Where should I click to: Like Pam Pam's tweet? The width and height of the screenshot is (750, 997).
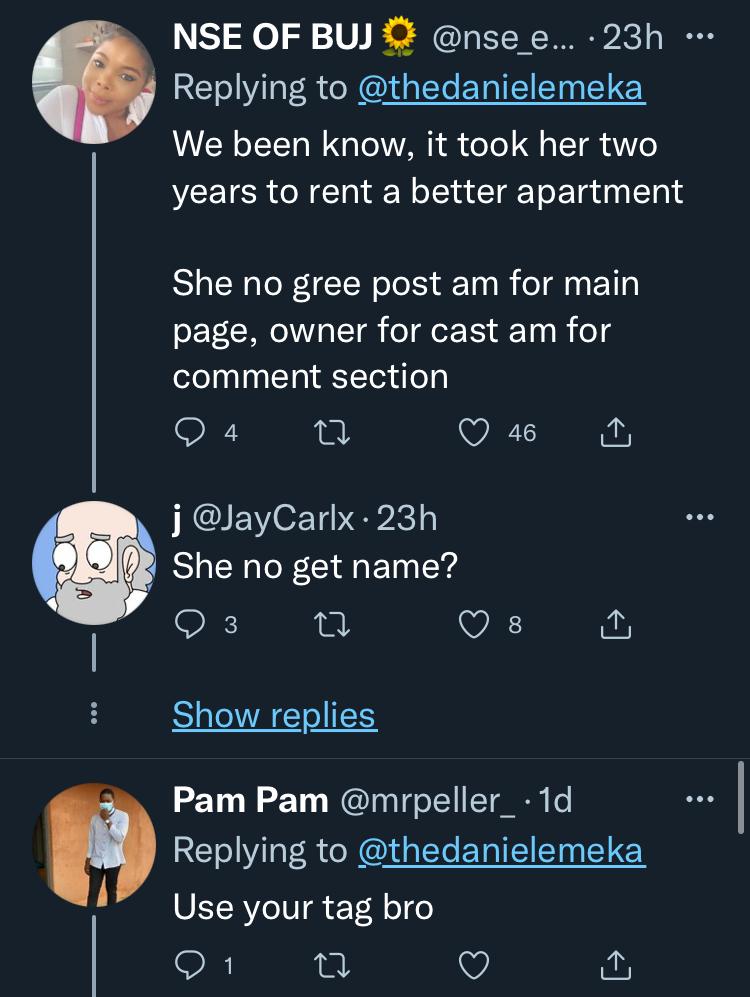click(x=474, y=966)
